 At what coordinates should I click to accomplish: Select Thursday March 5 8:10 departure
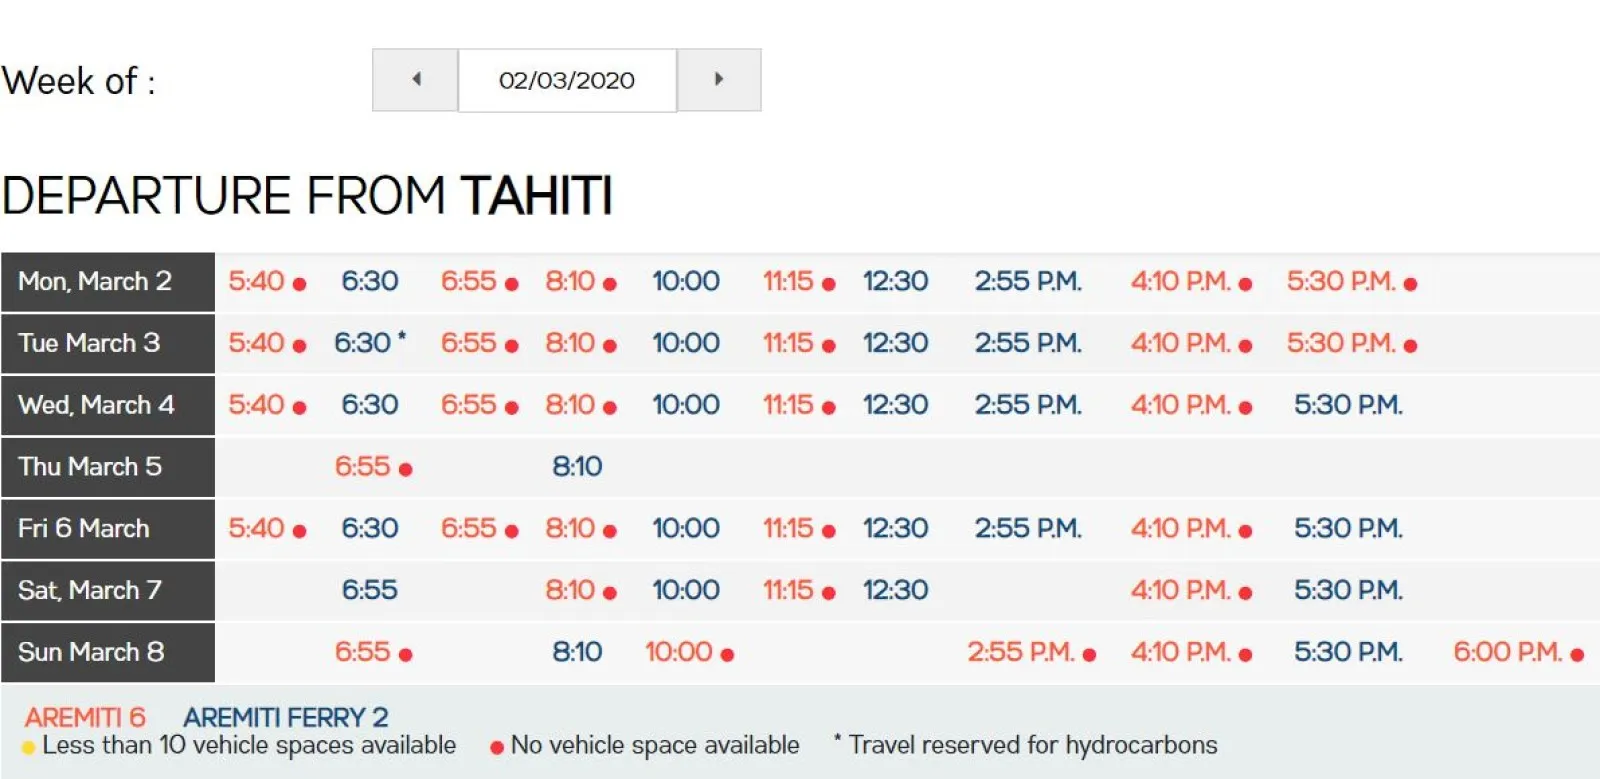click(577, 467)
